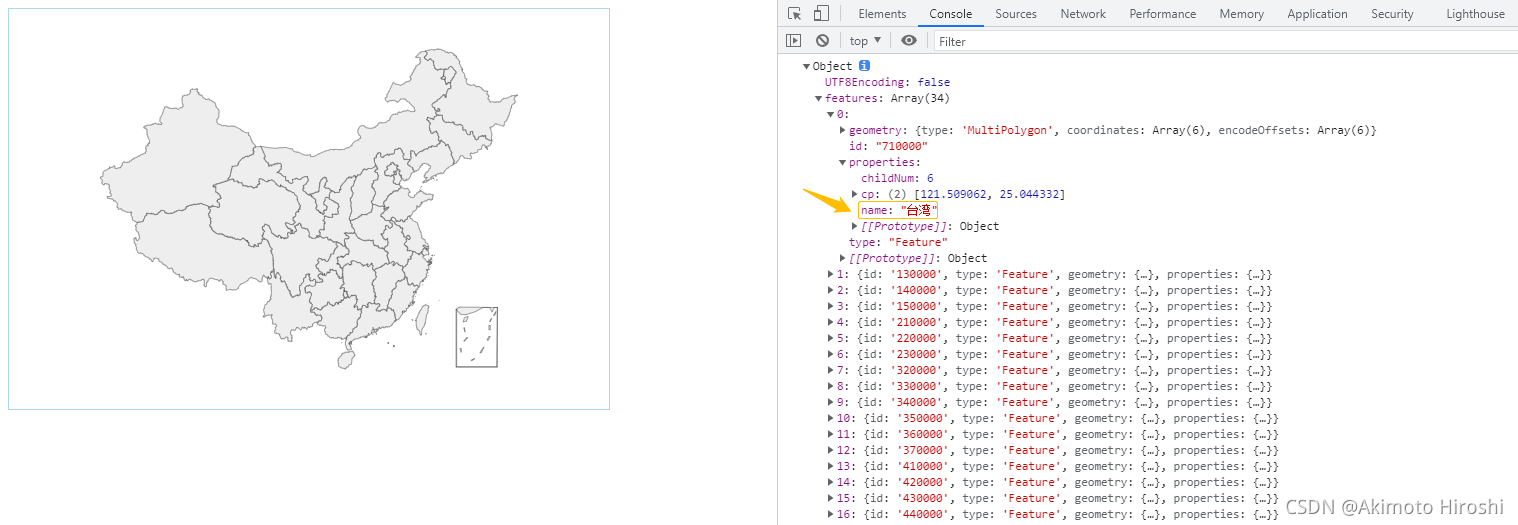
Task: Switch to the Memory tab
Action: (x=1241, y=14)
